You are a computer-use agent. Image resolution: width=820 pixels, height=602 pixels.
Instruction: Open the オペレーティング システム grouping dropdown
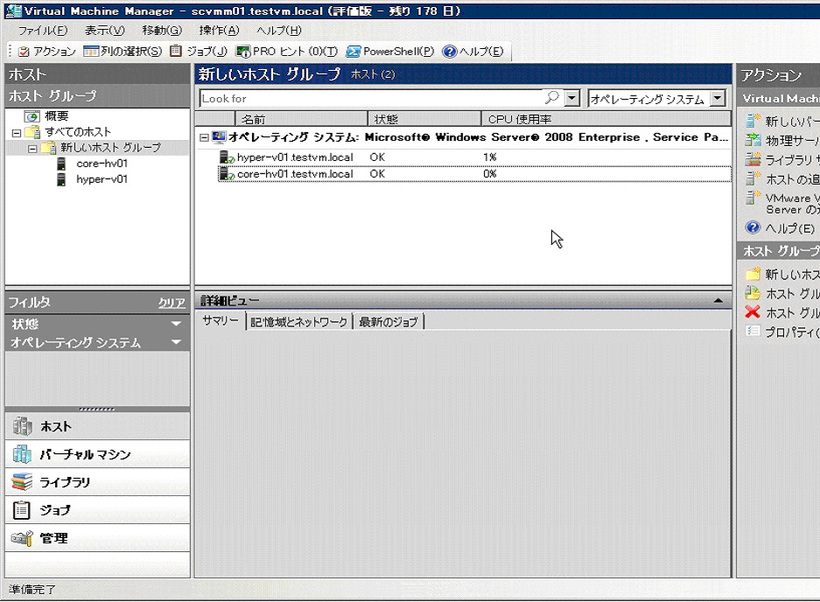coord(718,99)
